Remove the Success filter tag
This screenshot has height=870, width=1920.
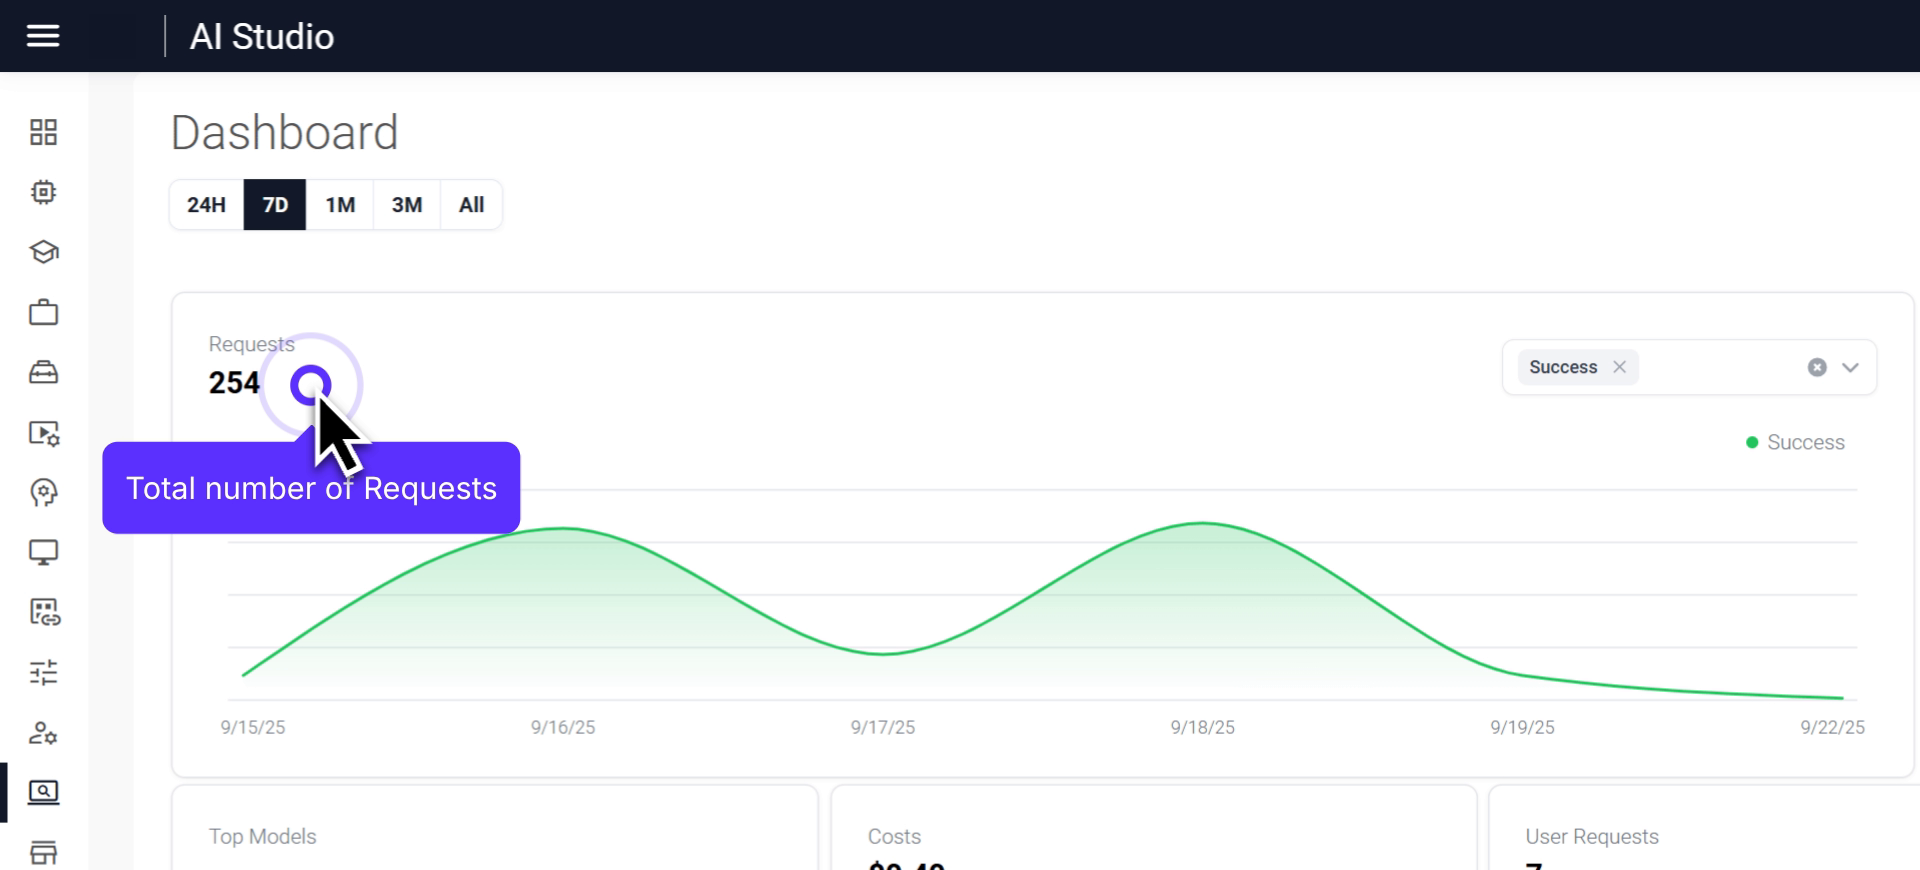(1619, 367)
